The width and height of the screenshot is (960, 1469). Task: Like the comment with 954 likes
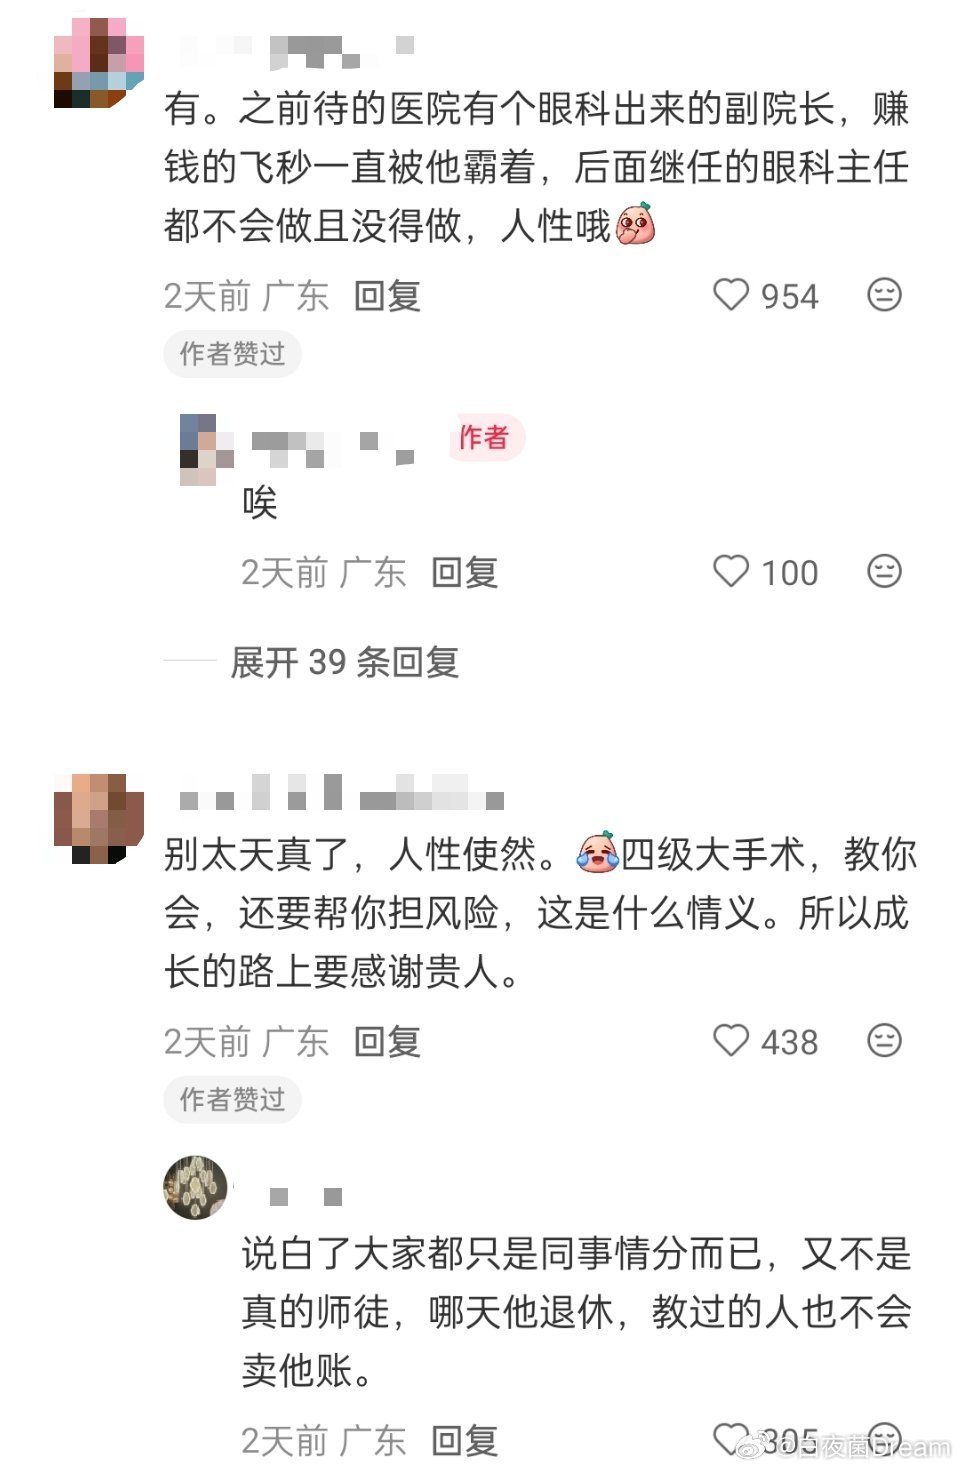click(731, 295)
